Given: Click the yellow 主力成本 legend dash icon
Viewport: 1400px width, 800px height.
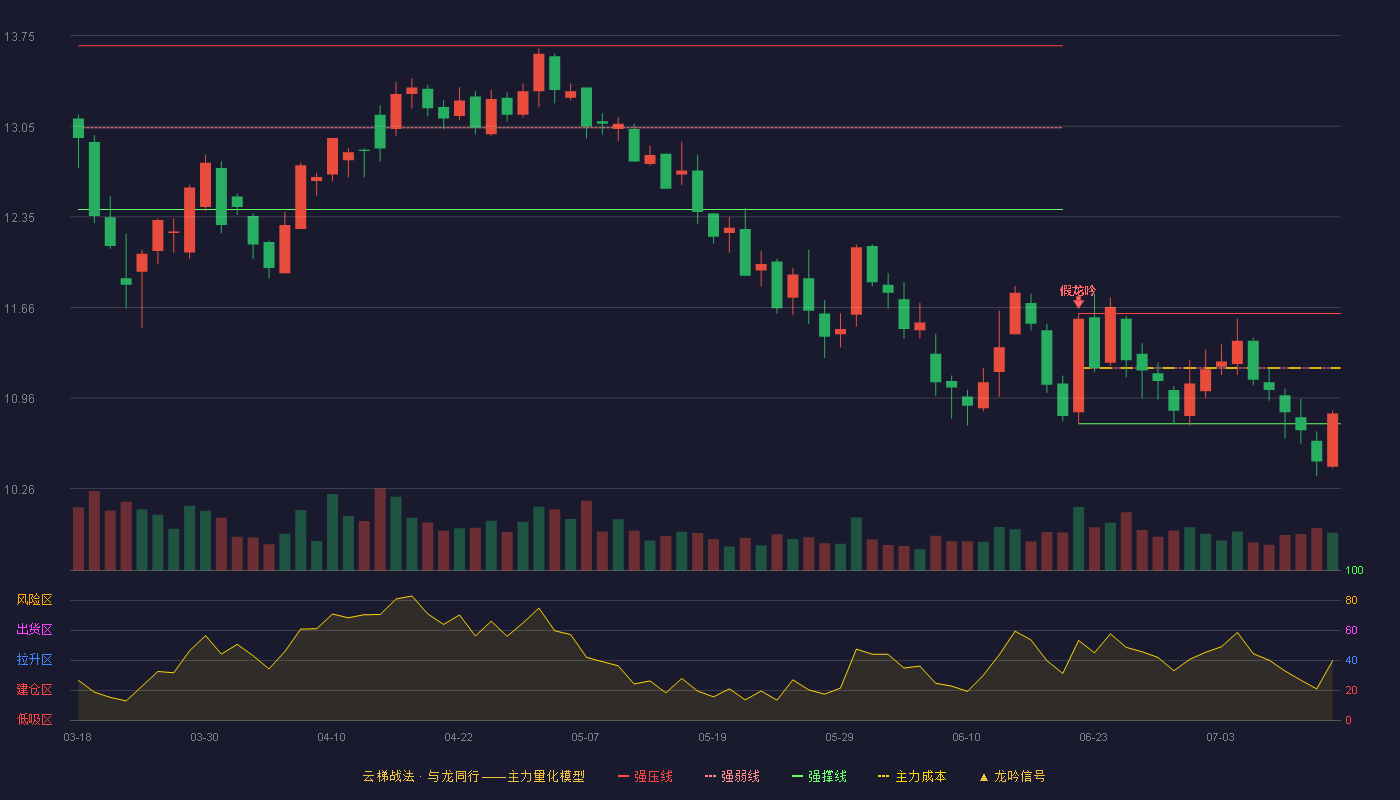Looking at the screenshot, I should coord(883,776).
